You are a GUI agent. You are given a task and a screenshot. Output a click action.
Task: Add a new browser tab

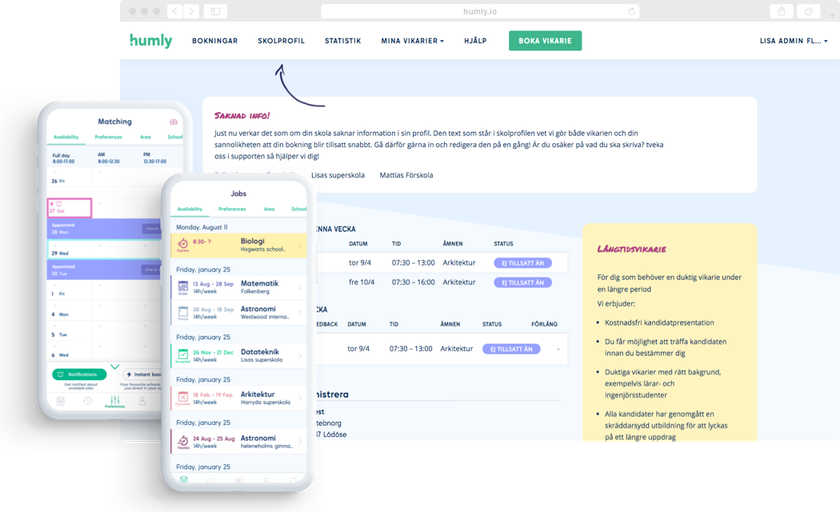[x=832, y=15]
